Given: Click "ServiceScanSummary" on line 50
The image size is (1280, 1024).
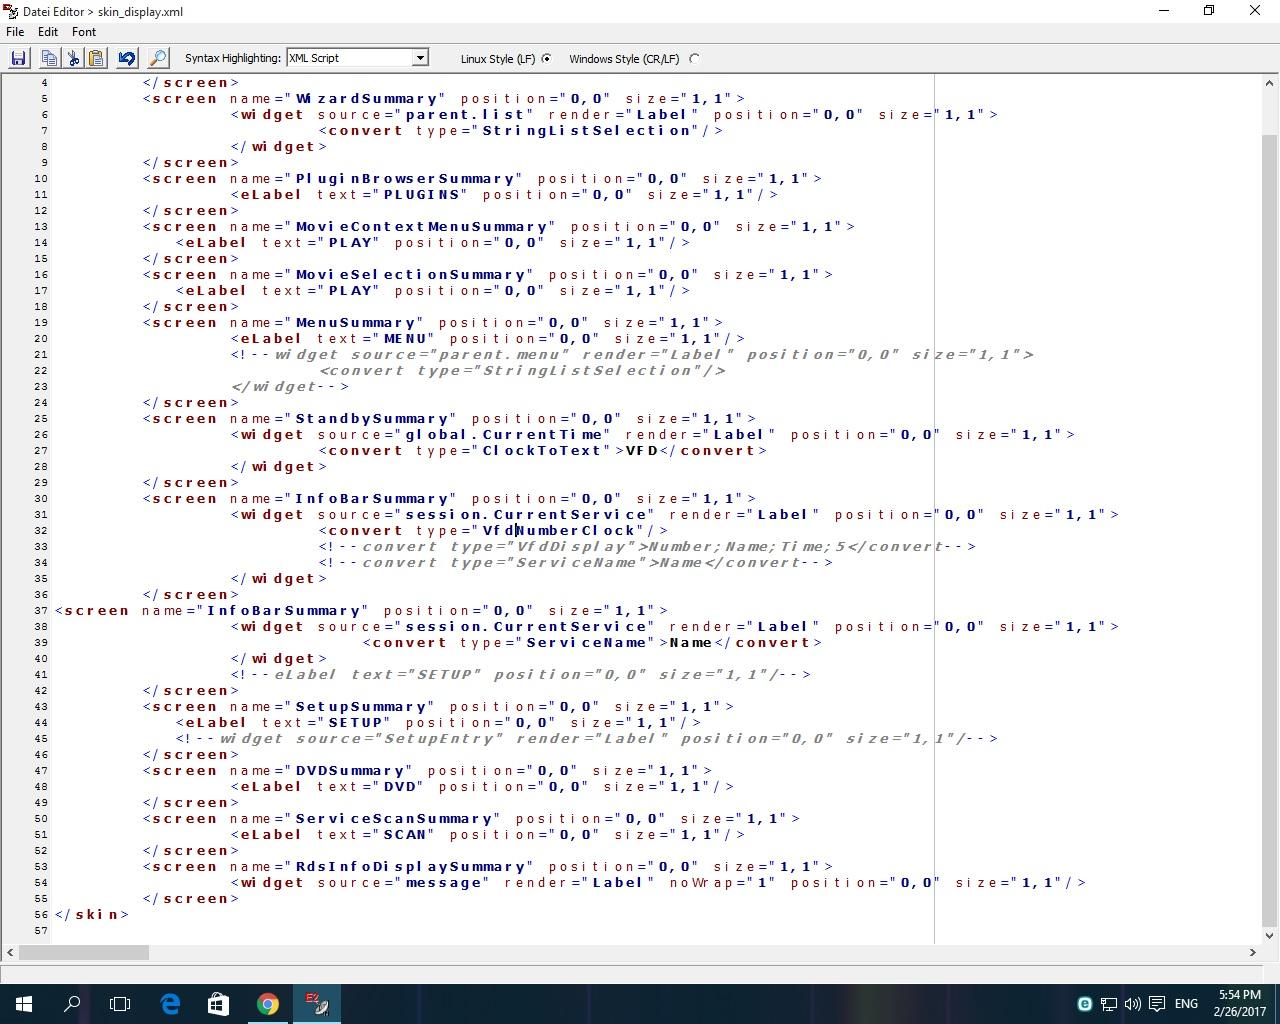Looking at the screenshot, I should pos(394,818).
